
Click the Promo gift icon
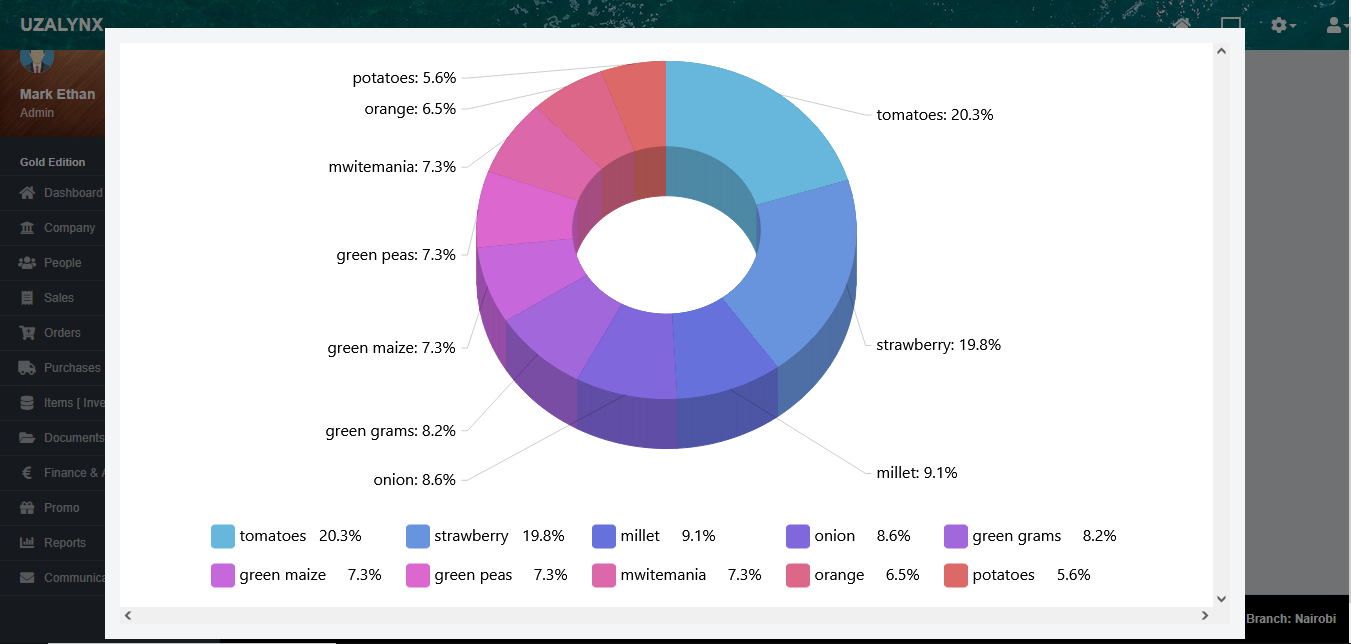click(x=27, y=508)
